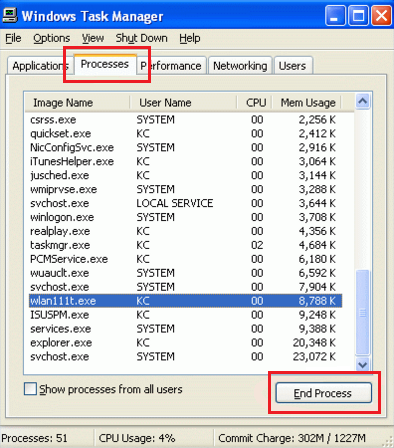
Task: Select the quickset.exe process
Action: pos(185,134)
